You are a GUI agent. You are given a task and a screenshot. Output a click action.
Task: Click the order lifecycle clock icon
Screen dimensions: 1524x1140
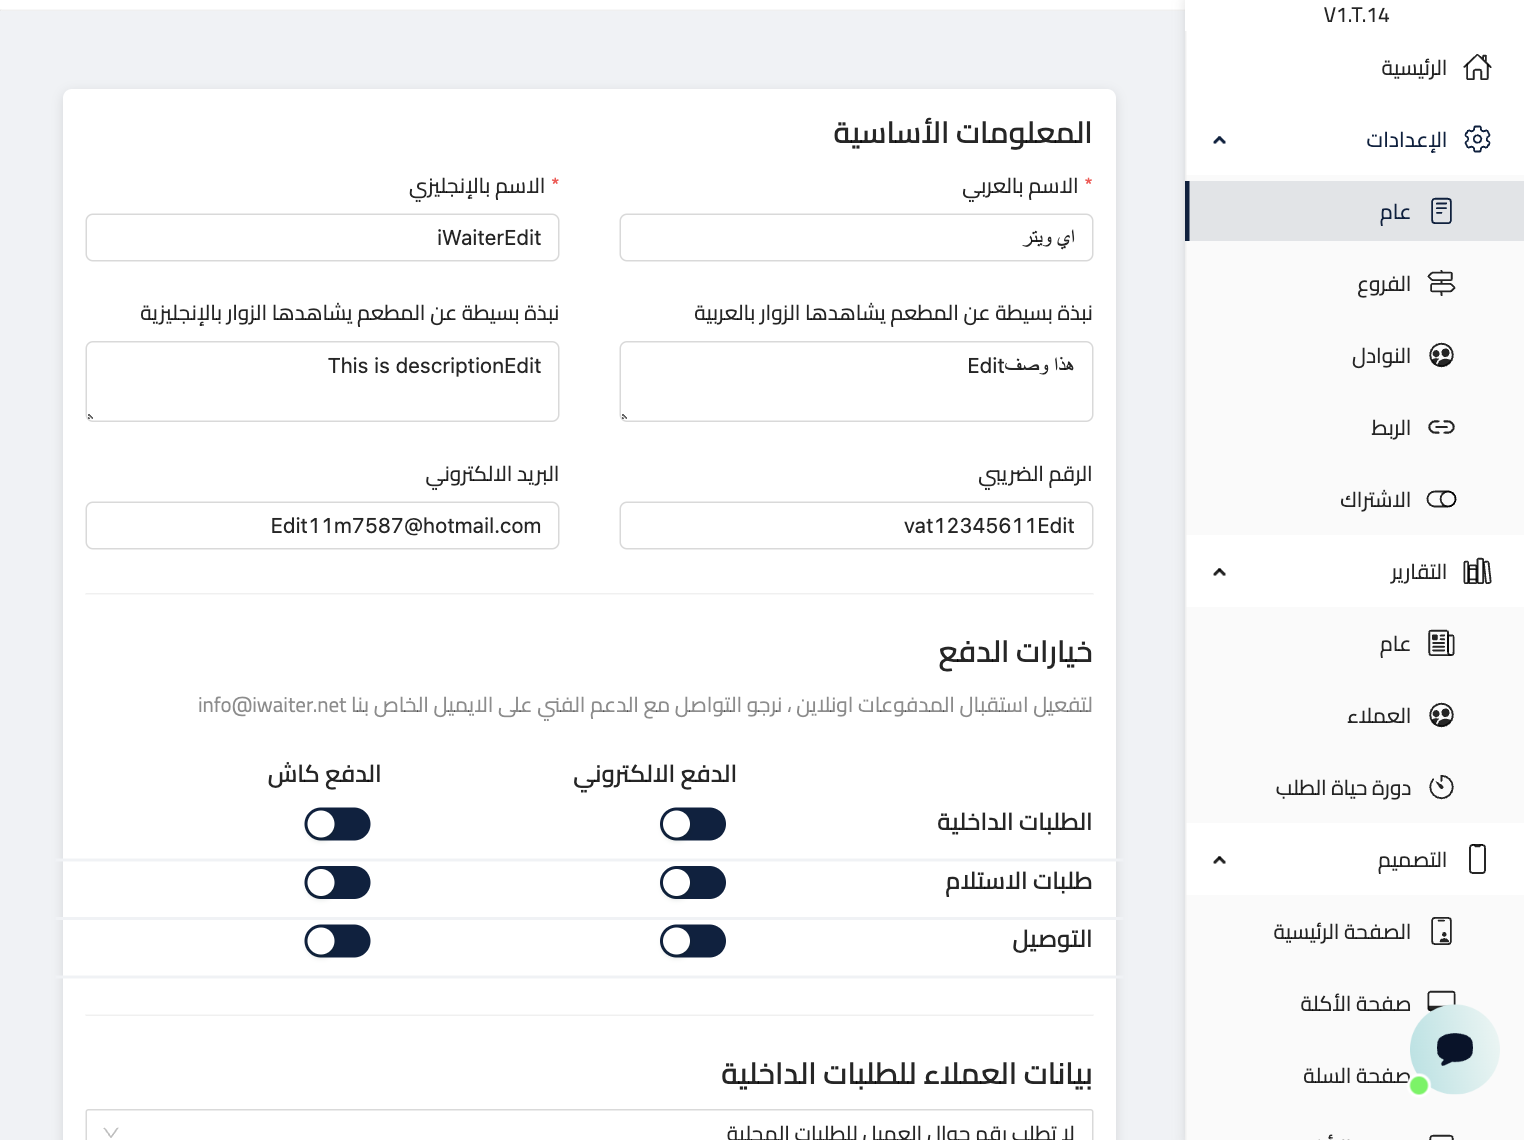click(x=1441, y=787)
